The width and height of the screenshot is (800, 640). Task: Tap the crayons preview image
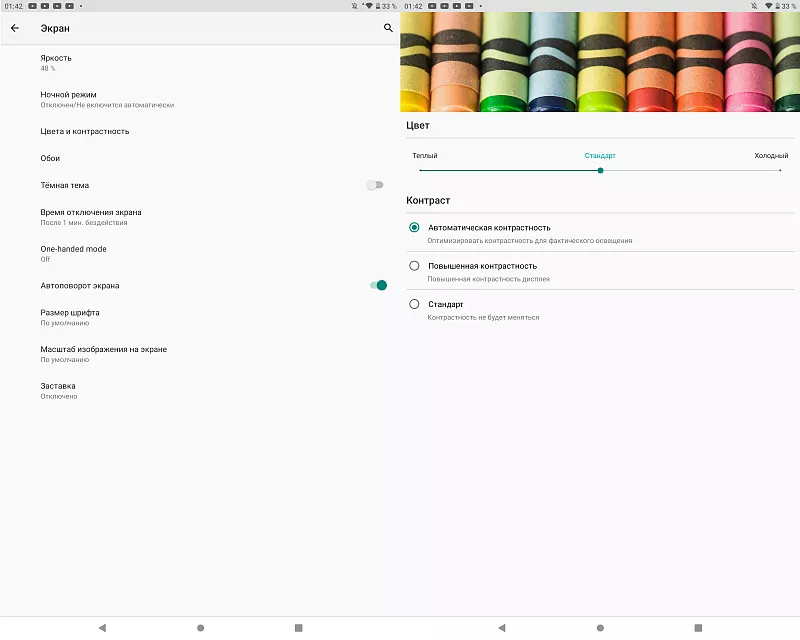(600, 62)
